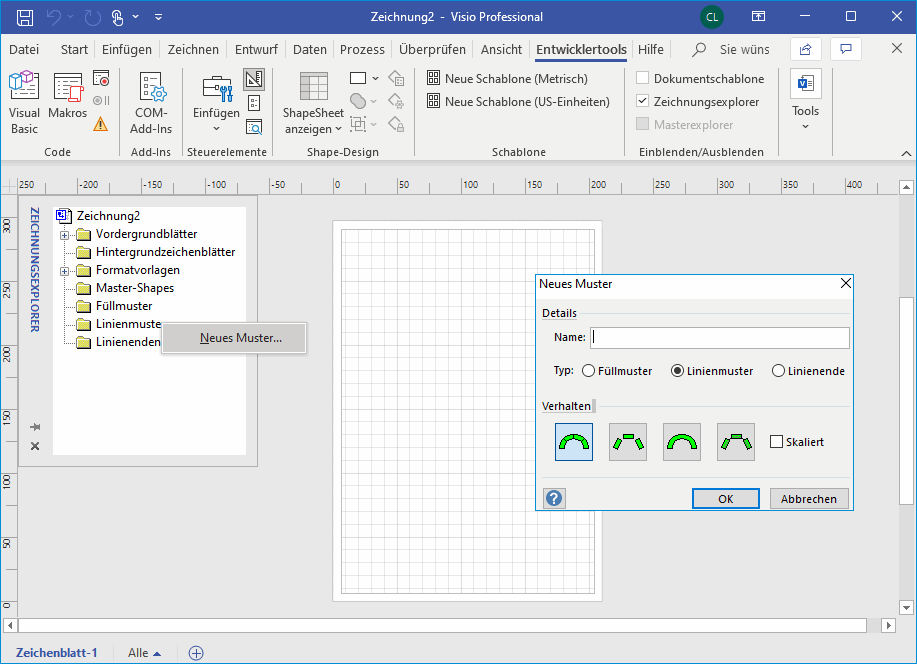Switch to the Einfügen ribbon tab
917x664 pixels.
coord(127,49)
